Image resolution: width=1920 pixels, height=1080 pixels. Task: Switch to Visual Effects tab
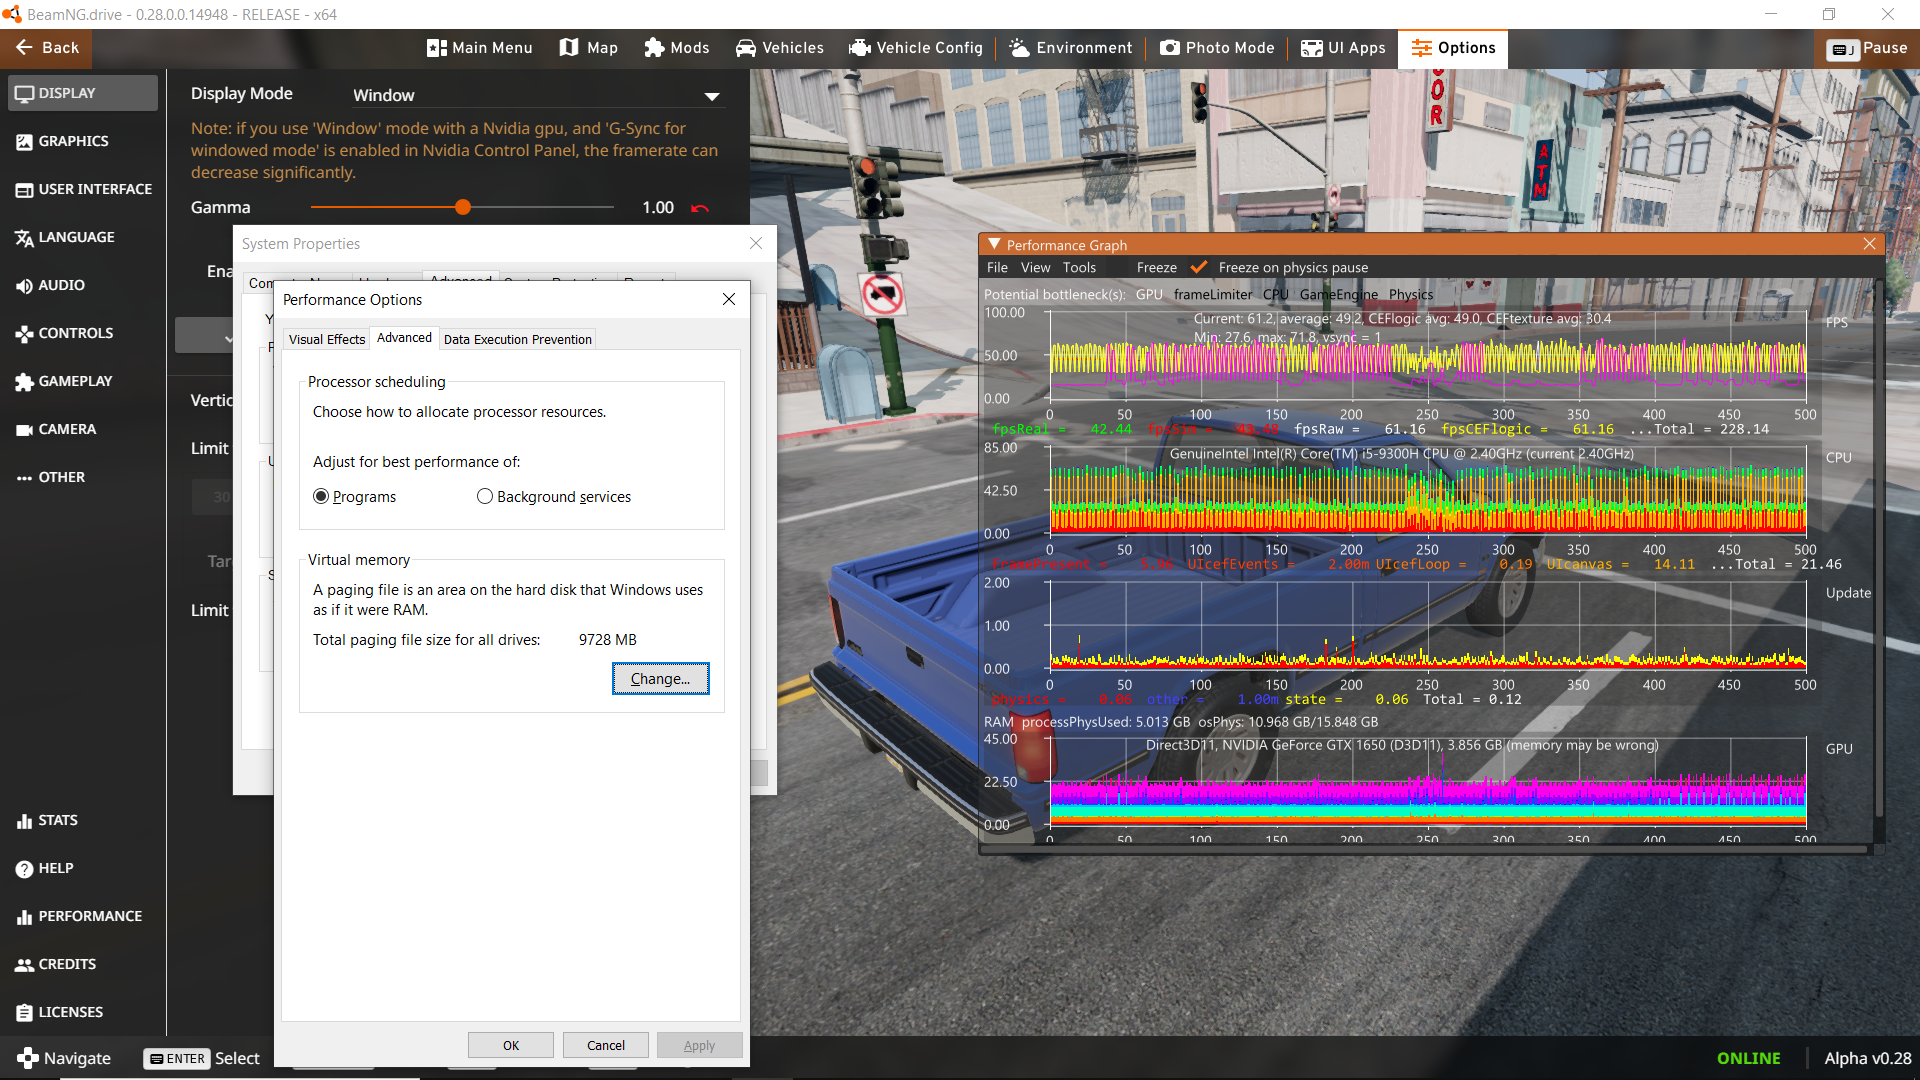[327, 339]
